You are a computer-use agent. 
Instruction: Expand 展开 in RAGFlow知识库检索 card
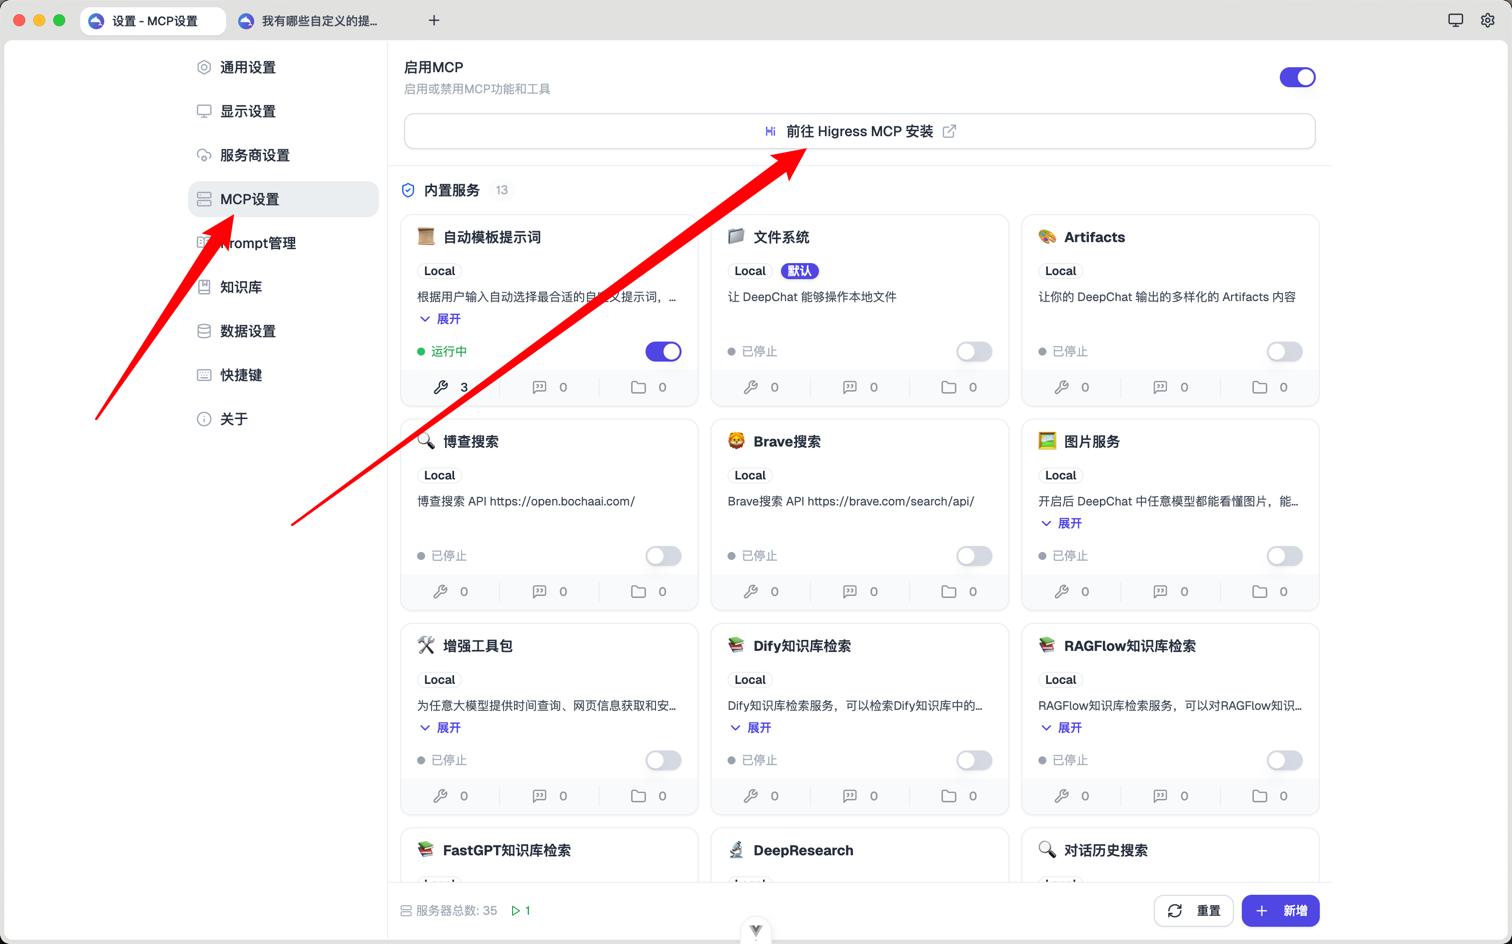tap(1061, 728)
